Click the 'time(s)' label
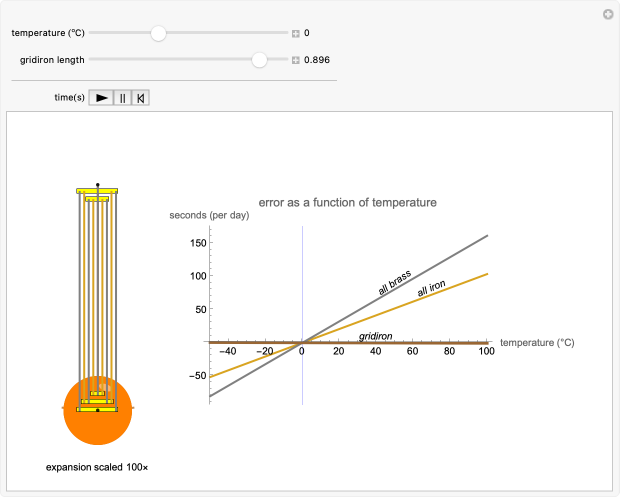 69,97
